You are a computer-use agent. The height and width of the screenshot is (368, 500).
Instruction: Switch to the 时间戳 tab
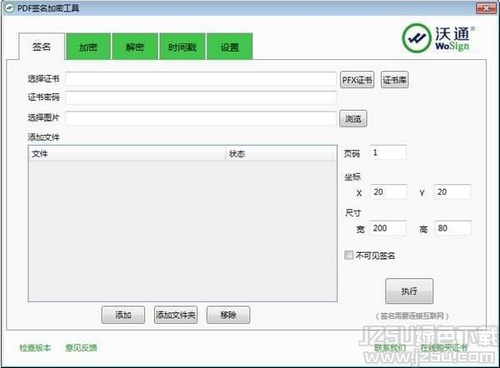pyautogui.click(x=182, y=47)
